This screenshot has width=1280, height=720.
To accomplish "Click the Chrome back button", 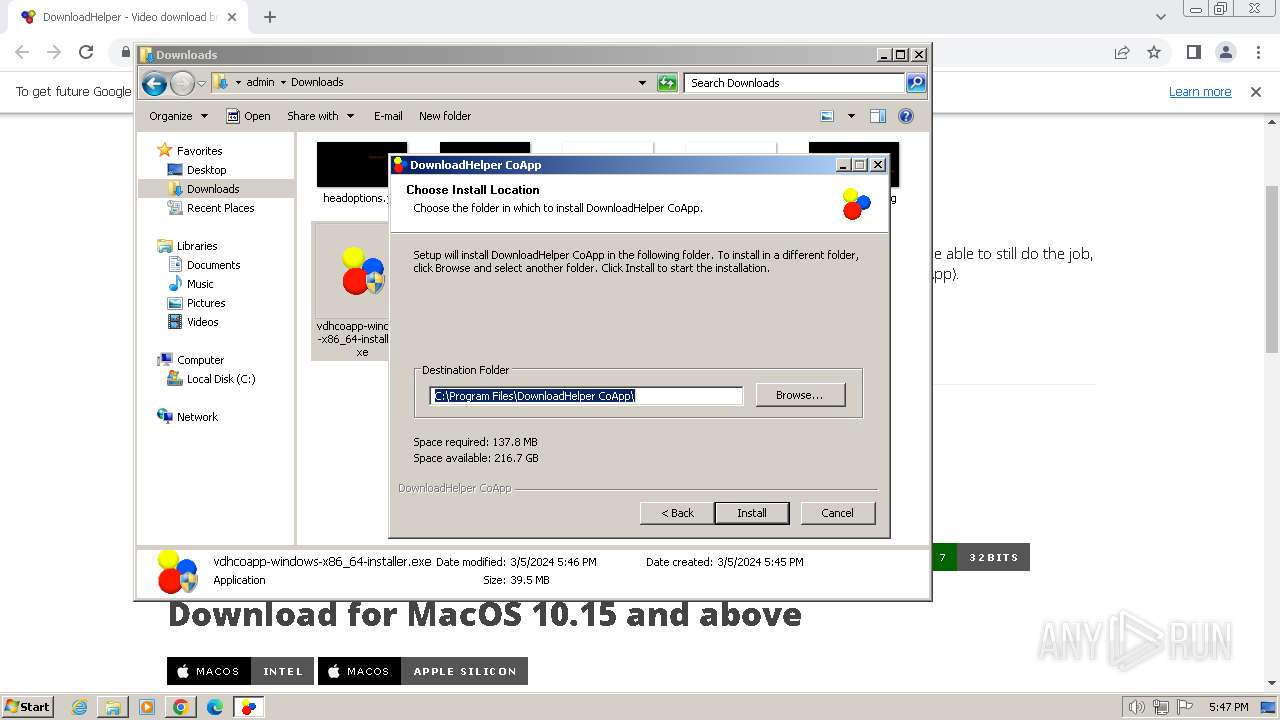I will [x=22, y=52].
